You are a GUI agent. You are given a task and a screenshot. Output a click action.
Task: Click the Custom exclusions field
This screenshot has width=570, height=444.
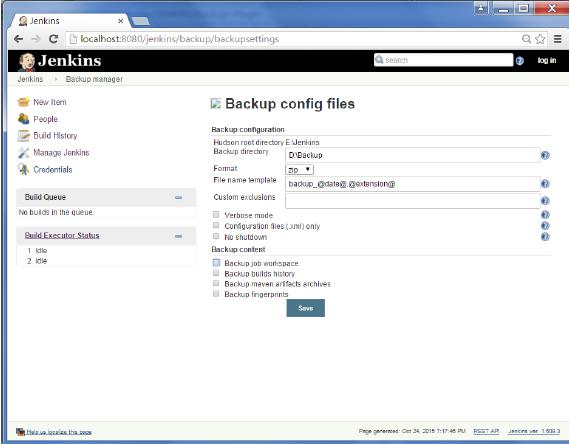pos(413,201)
